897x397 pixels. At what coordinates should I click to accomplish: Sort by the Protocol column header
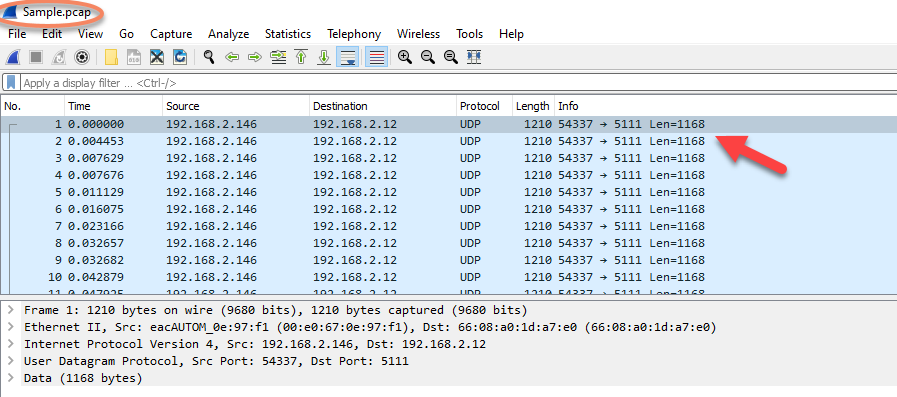(x=484, y=106)
